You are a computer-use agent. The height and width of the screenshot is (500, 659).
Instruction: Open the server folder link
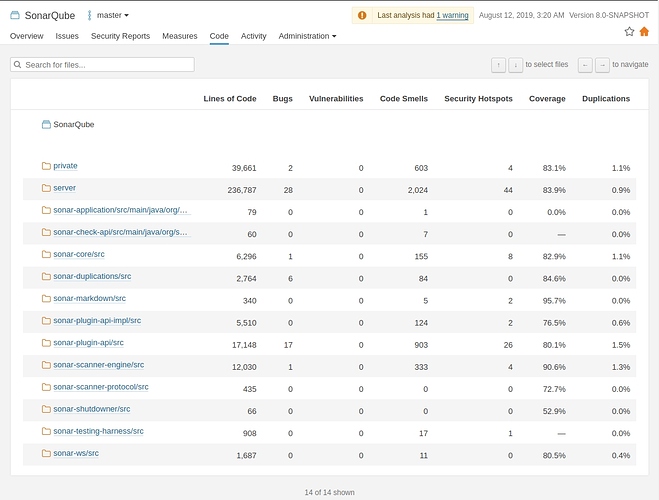[64, 188]
